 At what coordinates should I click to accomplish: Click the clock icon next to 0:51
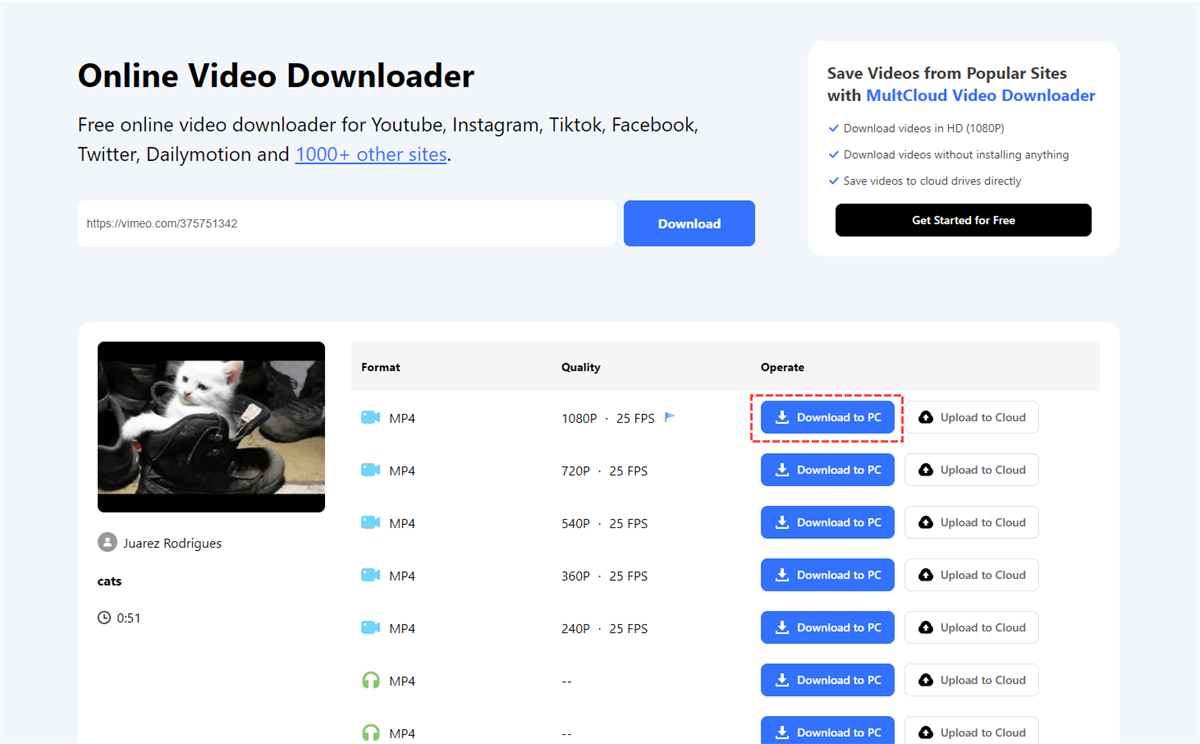104,618
